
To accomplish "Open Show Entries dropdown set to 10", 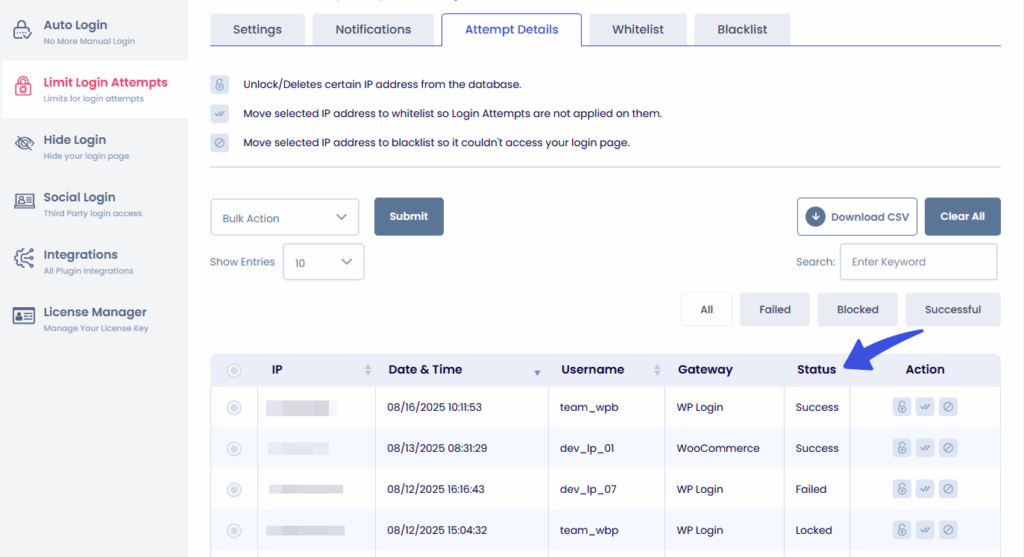I will [x=323, y=262].
